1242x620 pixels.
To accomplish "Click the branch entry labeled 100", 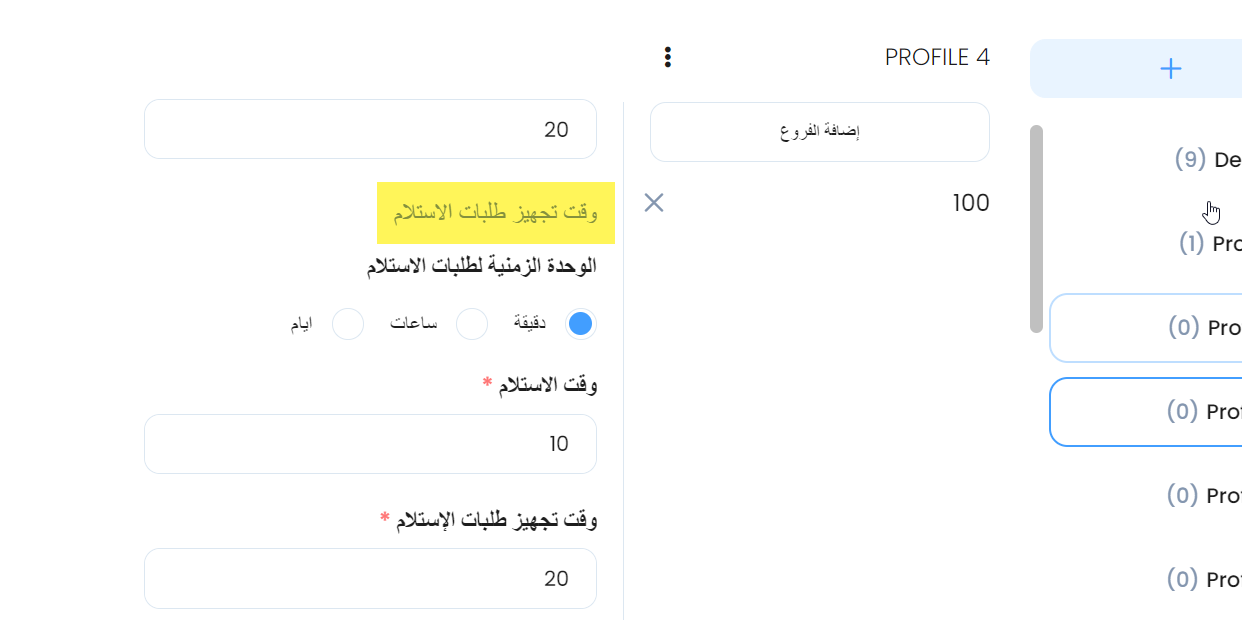I will [971, 203].
